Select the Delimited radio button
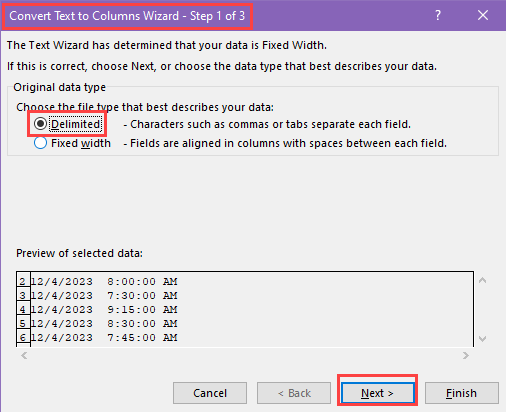The image size is (506, 412). coord(40,124)
